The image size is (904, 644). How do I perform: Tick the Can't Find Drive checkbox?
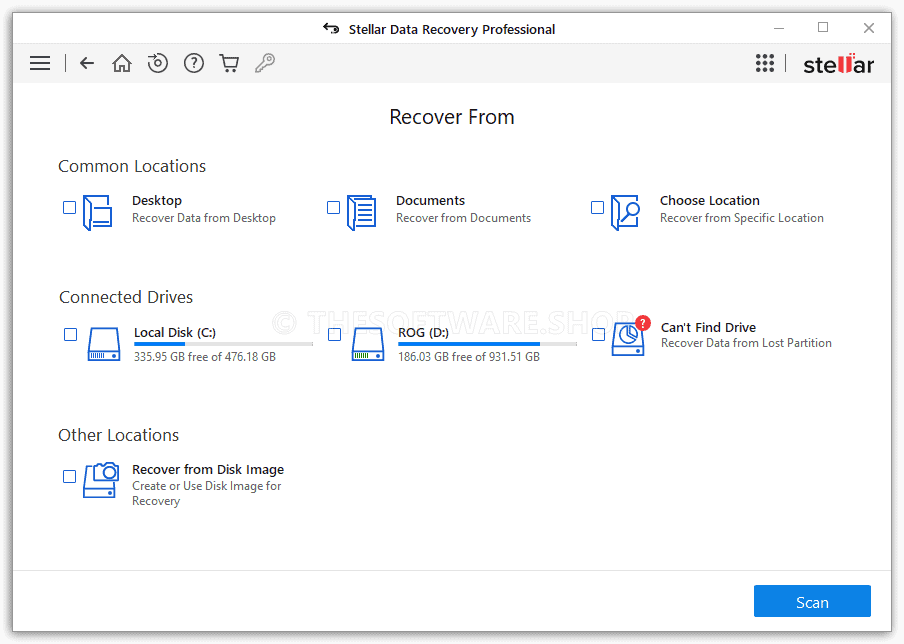[x=598, y=334]
